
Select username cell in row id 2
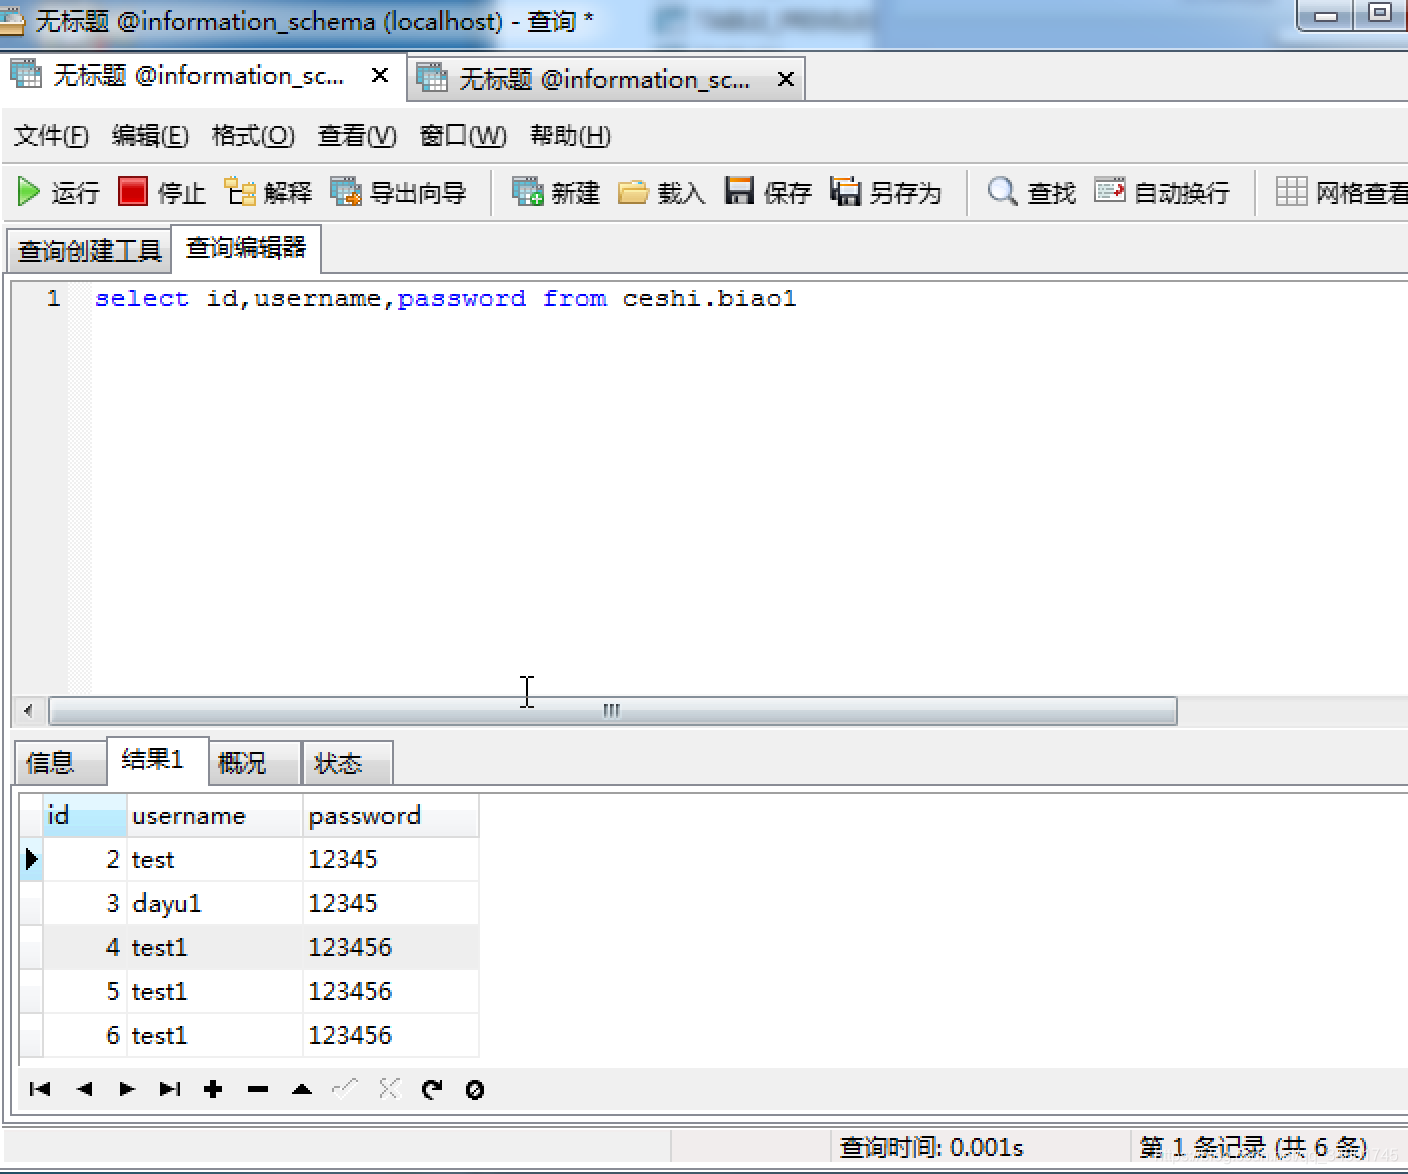tap(214, 859)
